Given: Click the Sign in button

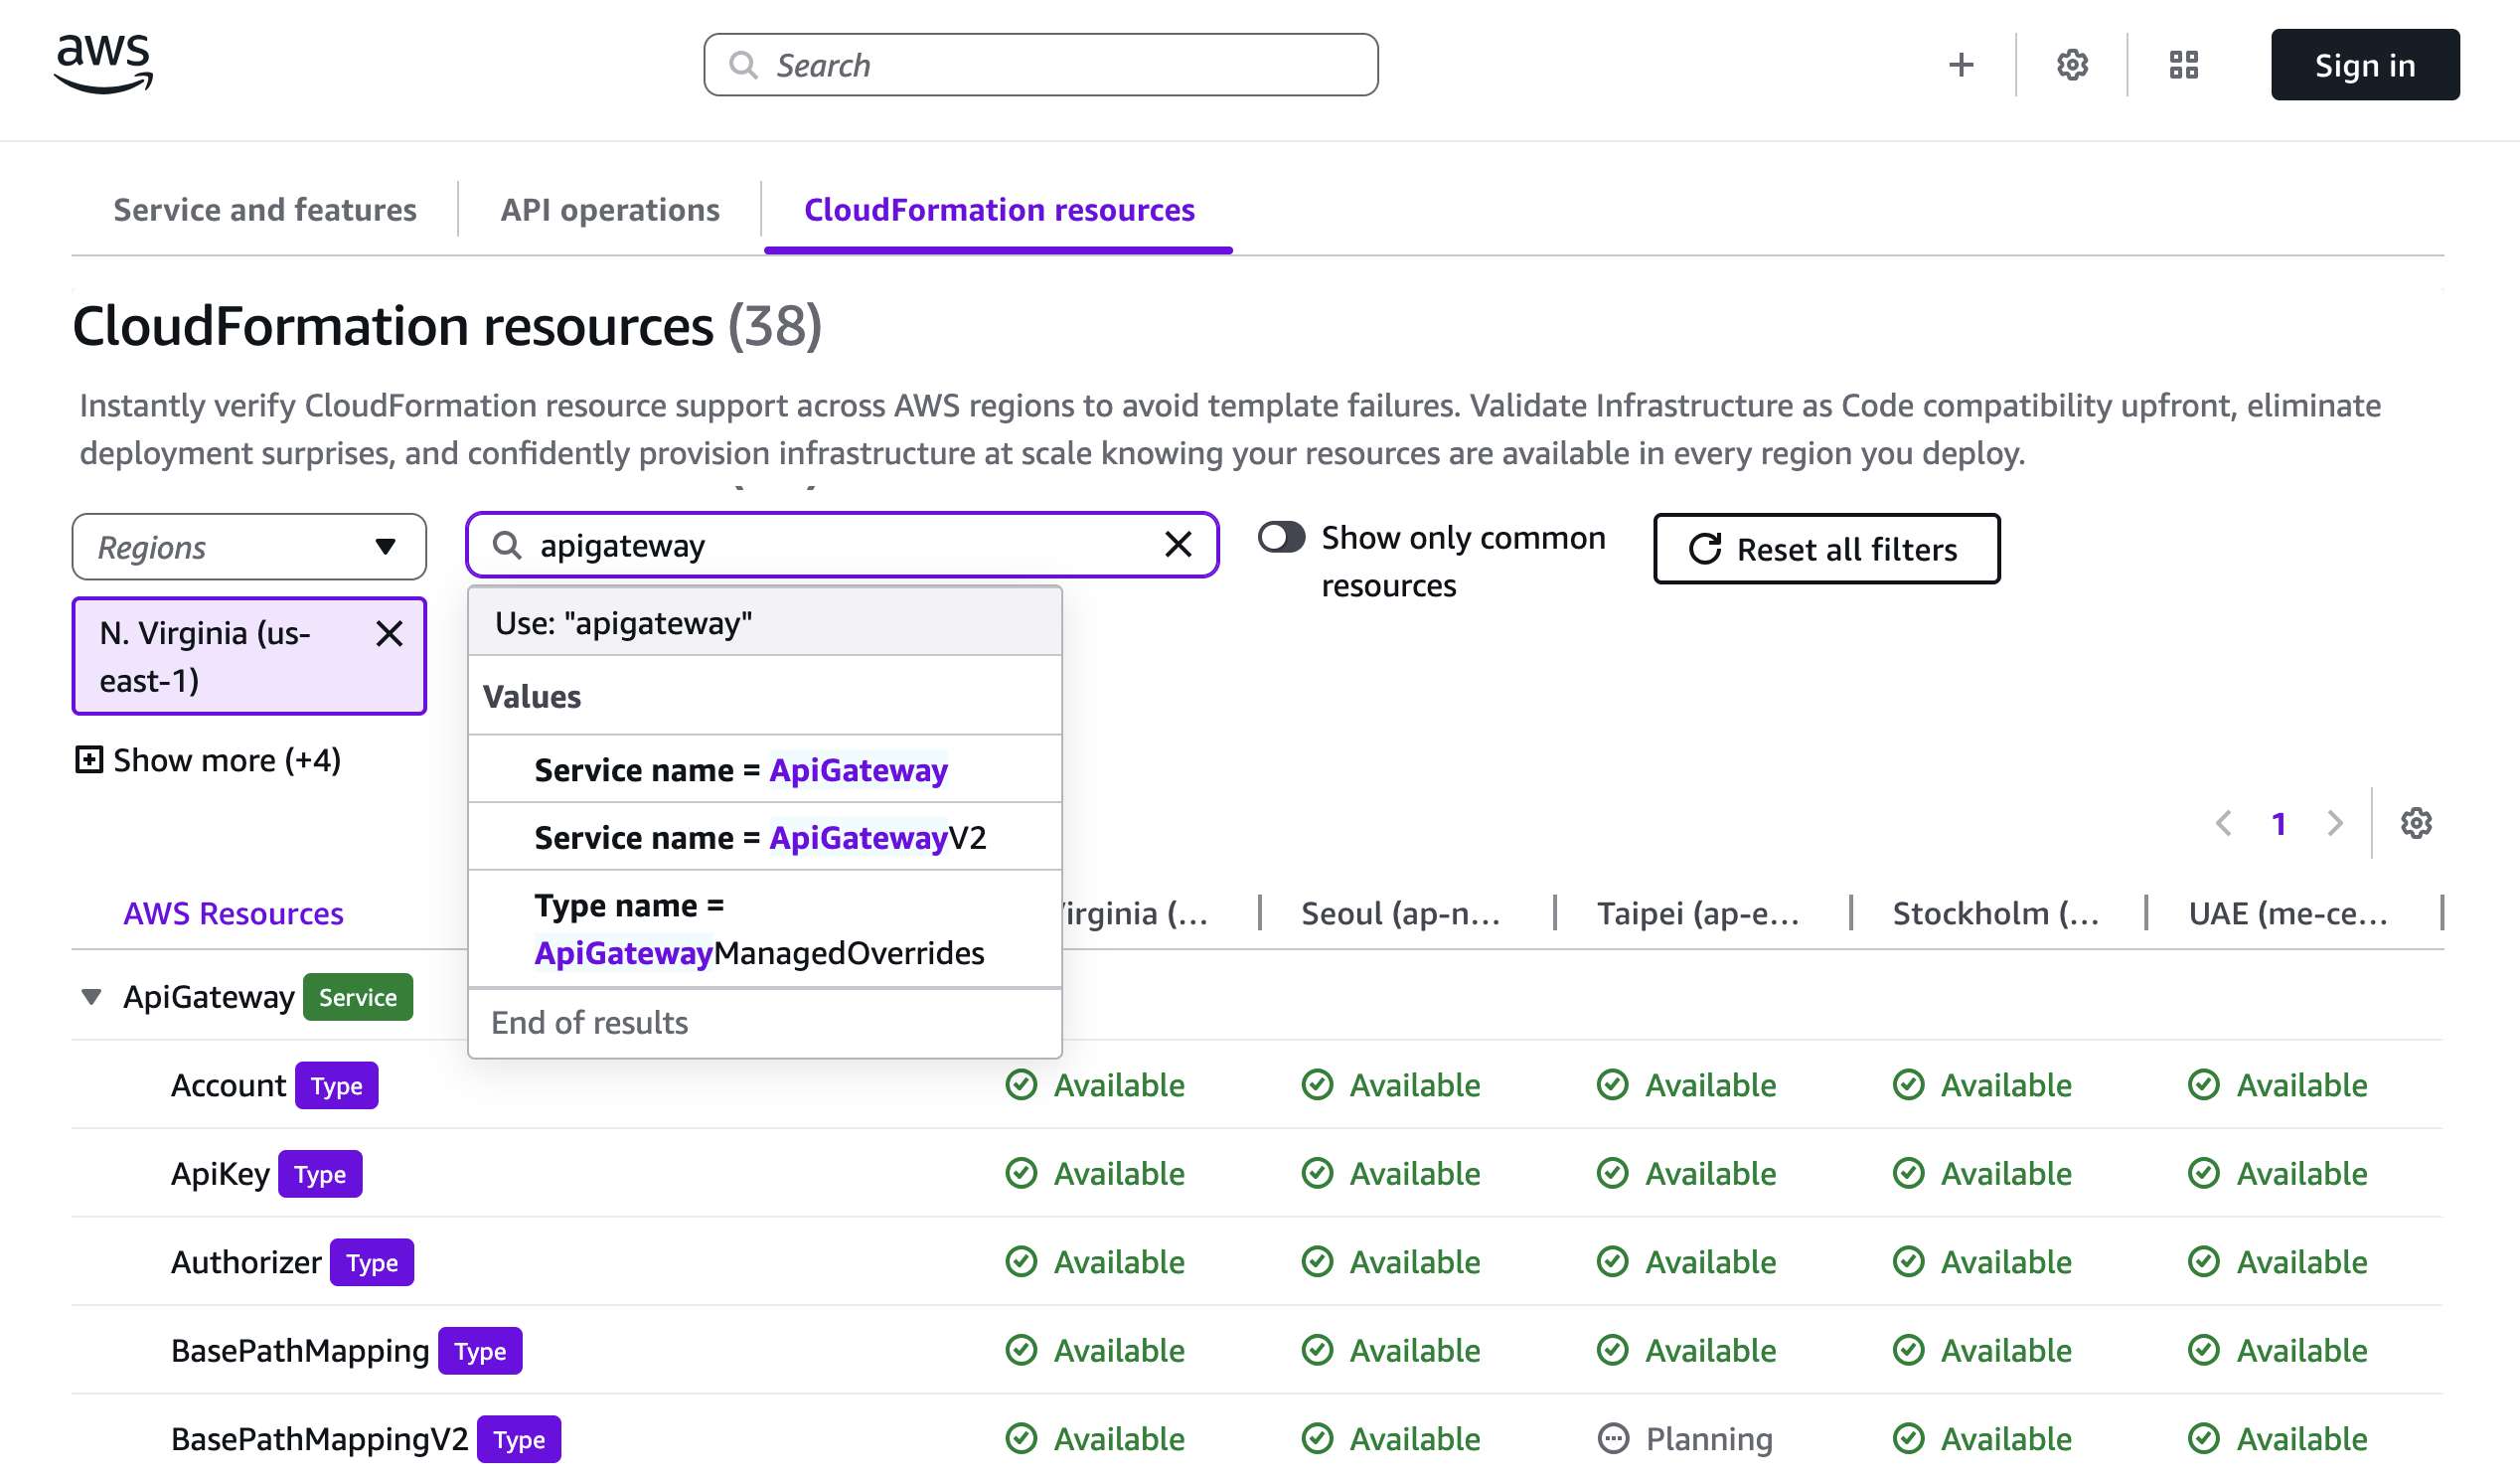Looking at the screenshot, I should click(2364, 65).
